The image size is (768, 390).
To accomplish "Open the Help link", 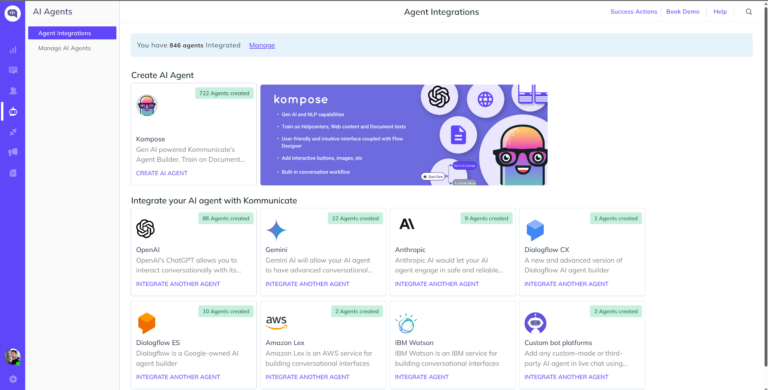I will [x=720, y=12].
